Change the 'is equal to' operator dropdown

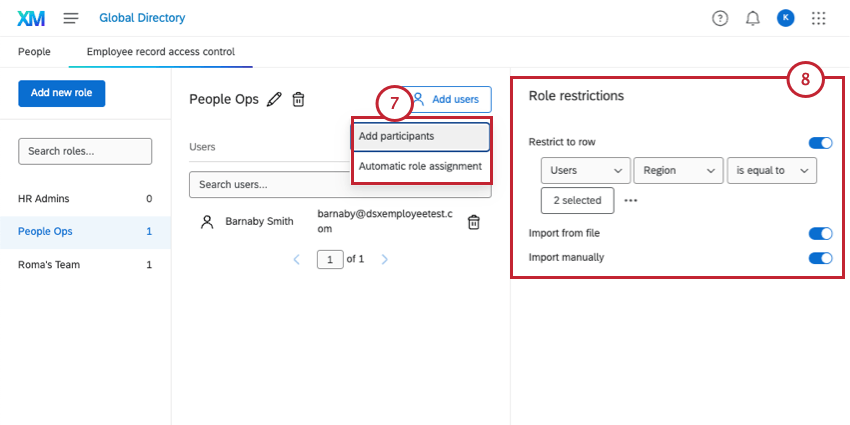click(x=772, y=171)
